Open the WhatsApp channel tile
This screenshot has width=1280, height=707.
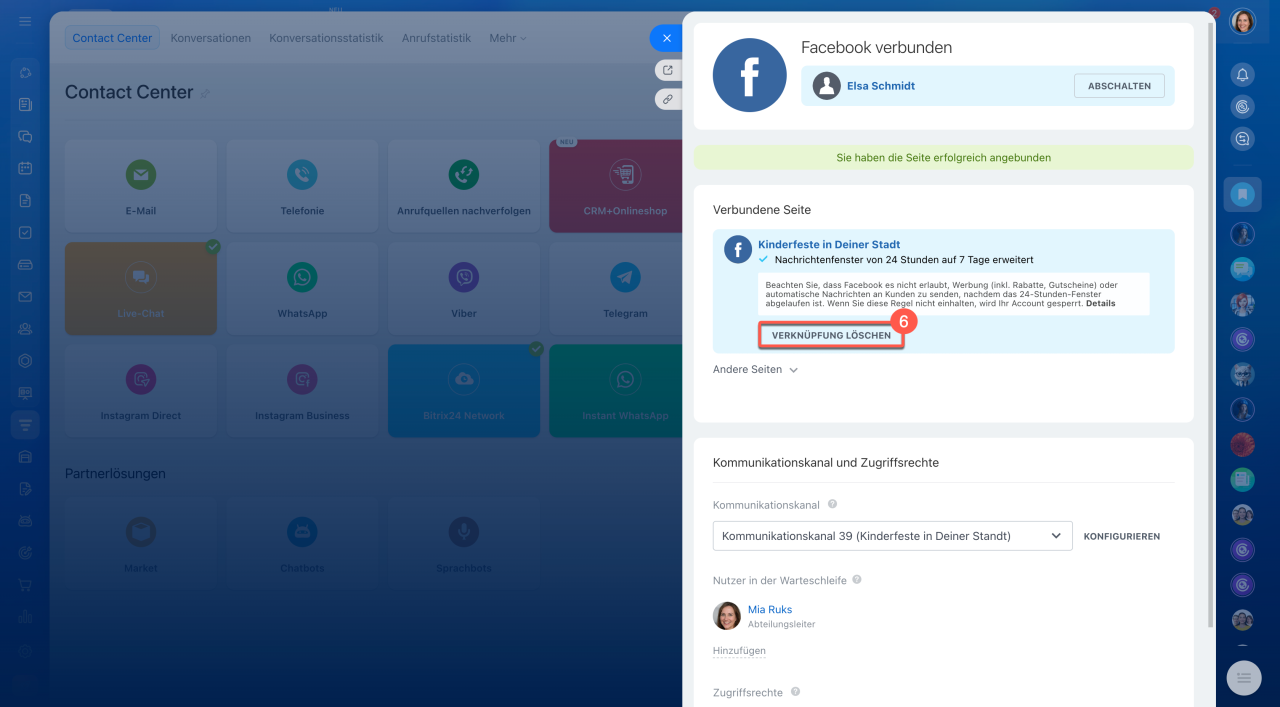[302, 289]
